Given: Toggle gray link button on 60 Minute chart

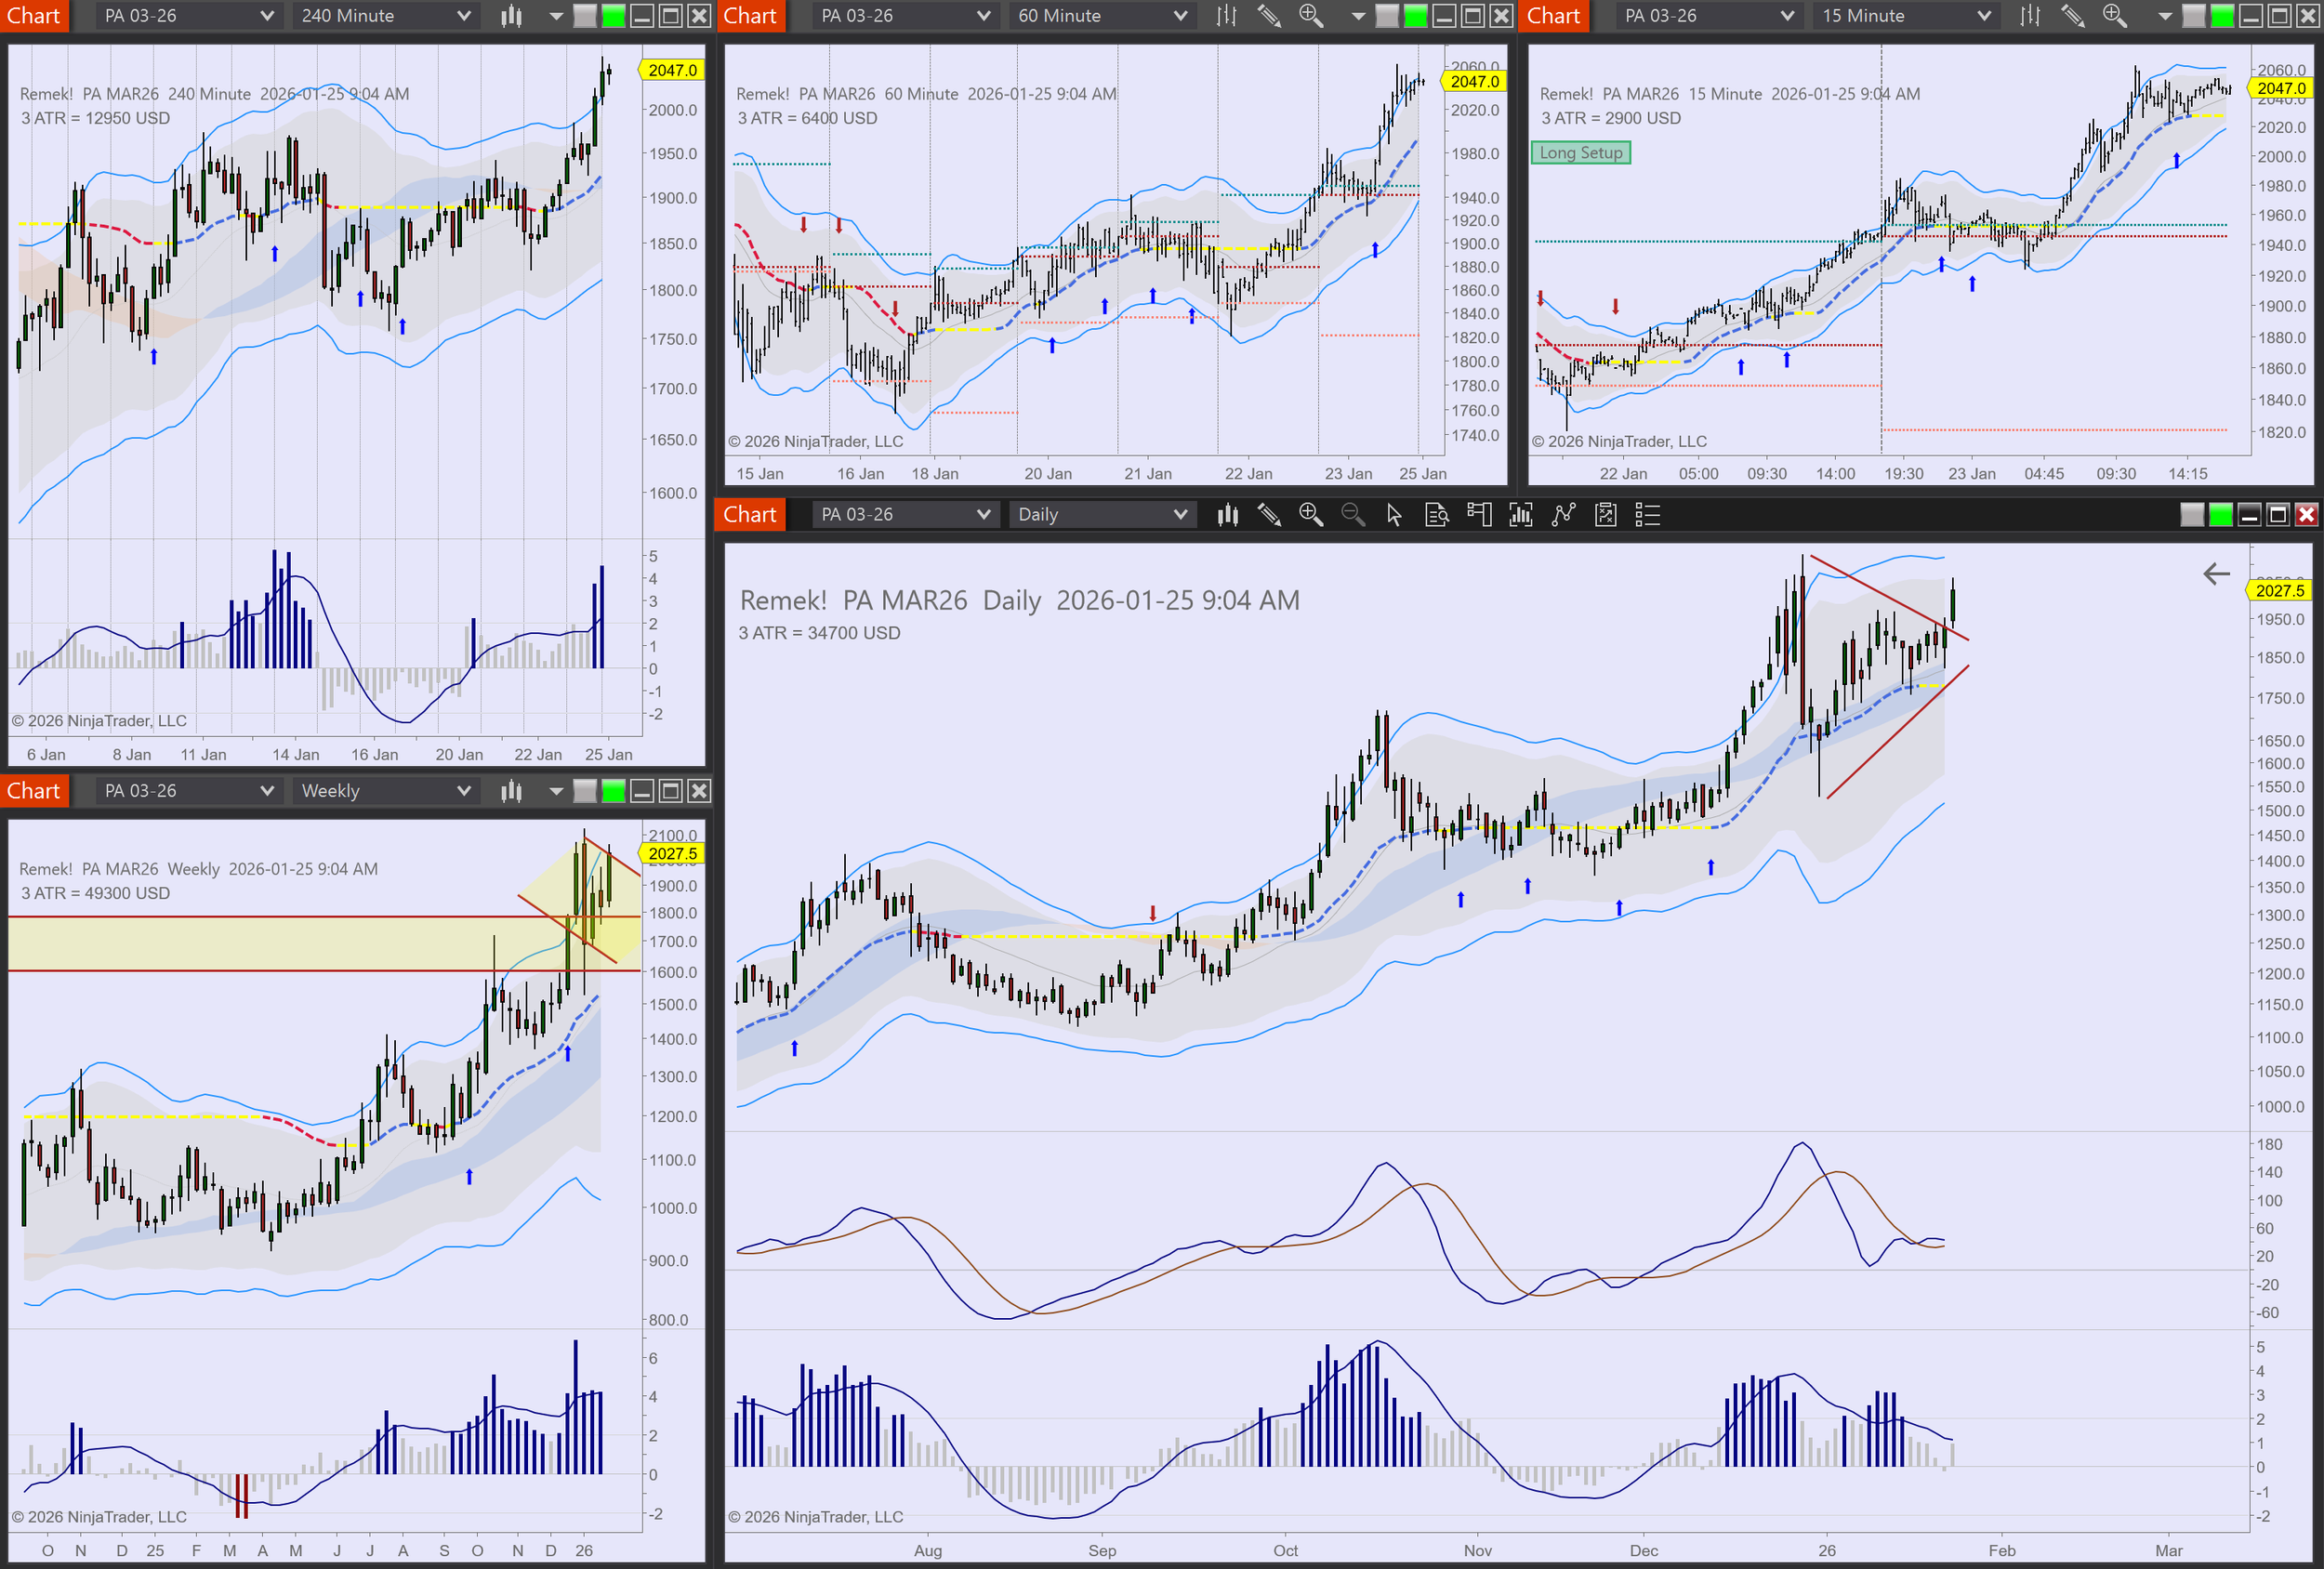Looking at the screenshot, I should pyautogui.click(x=1386, y=16).
